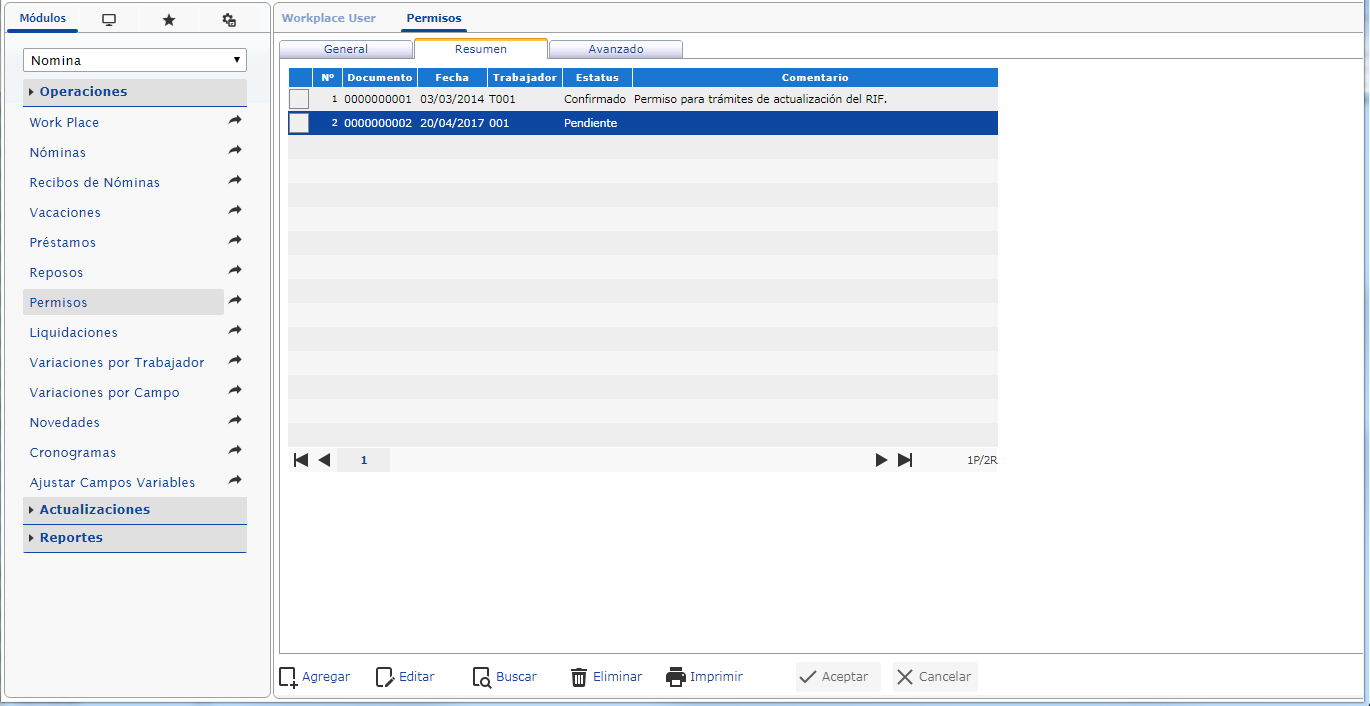The image size is (1370, 706).
Task: Open the Resumen tab
Action: [481, 49]
